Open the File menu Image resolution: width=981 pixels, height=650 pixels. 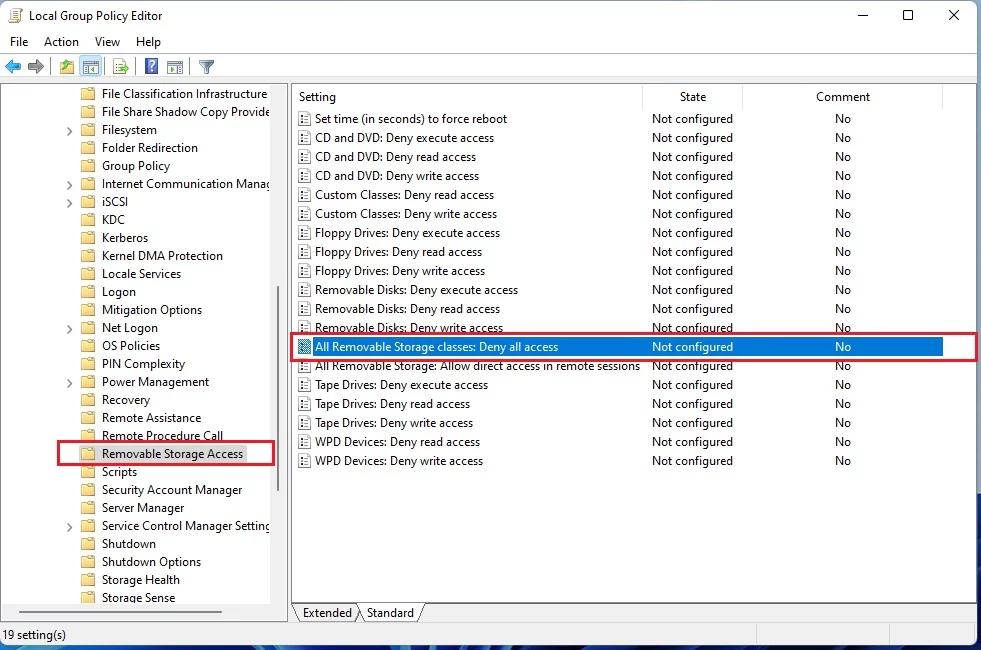[x=19, y=42]
